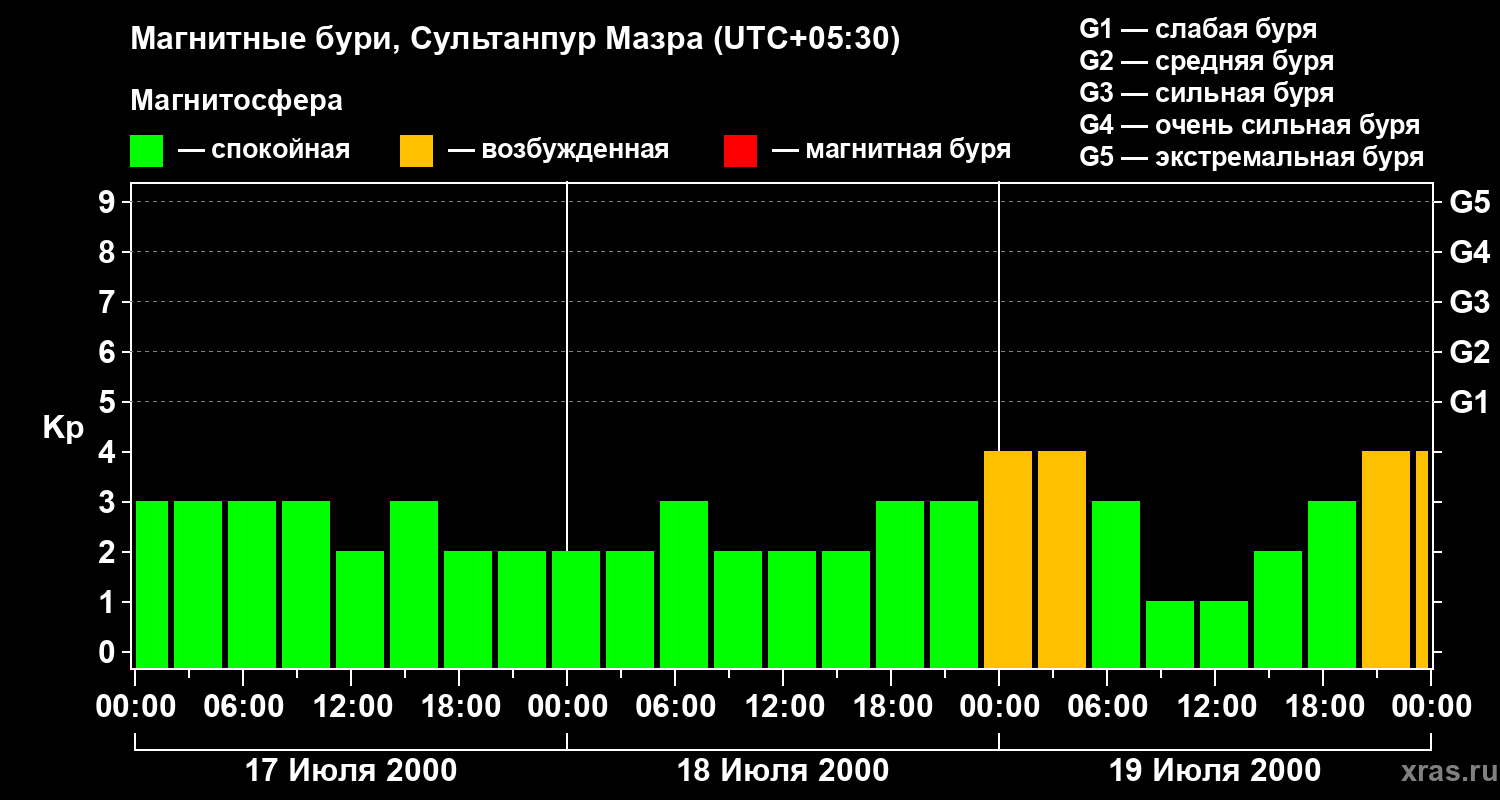Image resolution: width=1500 pixels, height=800 pixels.
Task: Click the orange Kp 4 bar crossing the 19 Июля midnight line
Action: pyautogui.click(x=1008, y=560)
